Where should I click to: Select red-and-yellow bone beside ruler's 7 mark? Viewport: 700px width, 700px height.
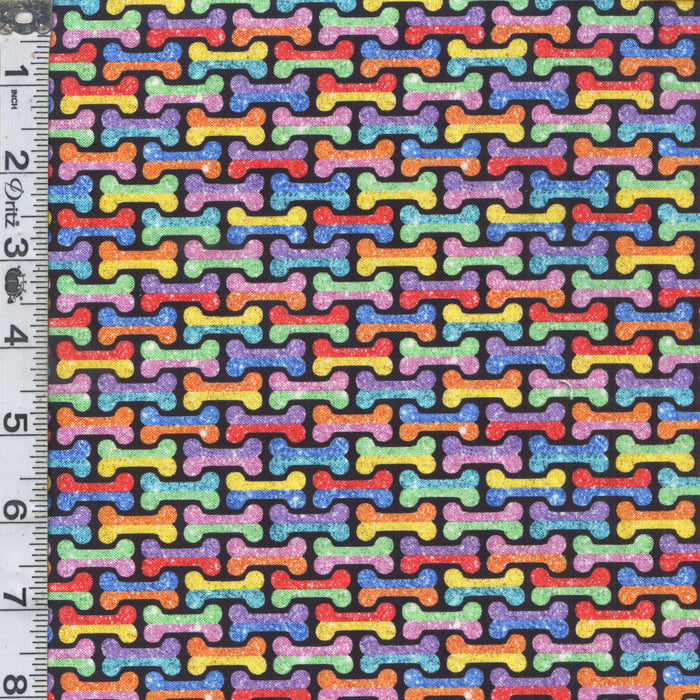click(97, 624)
